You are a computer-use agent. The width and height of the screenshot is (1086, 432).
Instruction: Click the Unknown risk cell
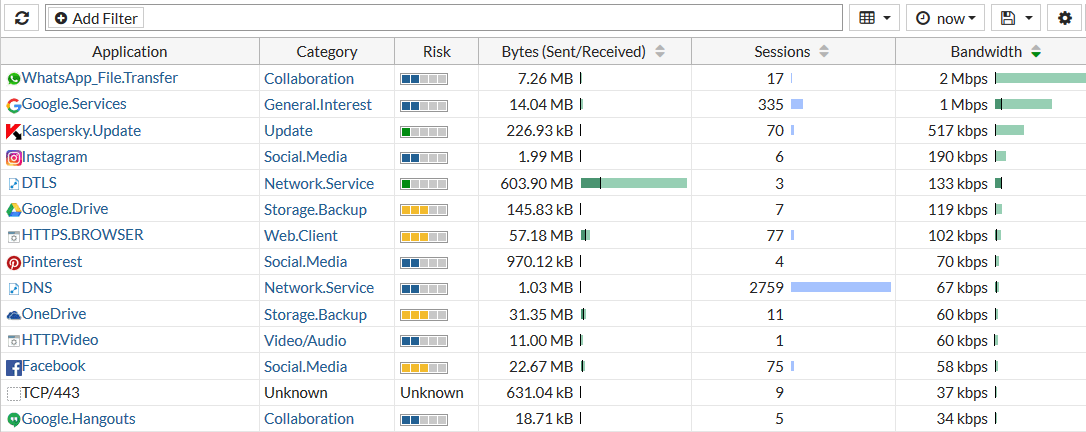click(x=431, y=393)
